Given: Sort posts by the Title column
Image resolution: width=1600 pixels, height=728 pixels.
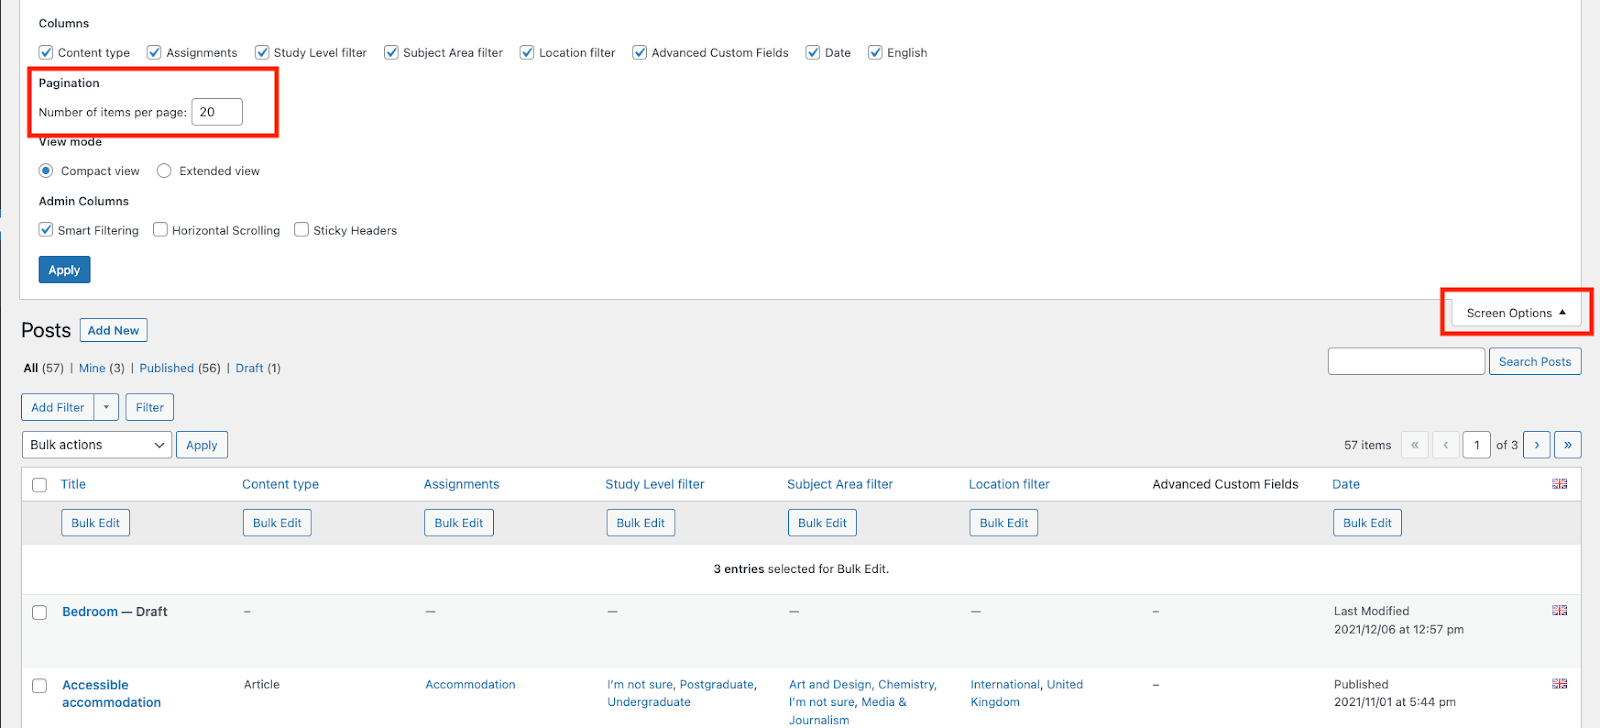Looking at the screenshot, I should click(73, 484).
